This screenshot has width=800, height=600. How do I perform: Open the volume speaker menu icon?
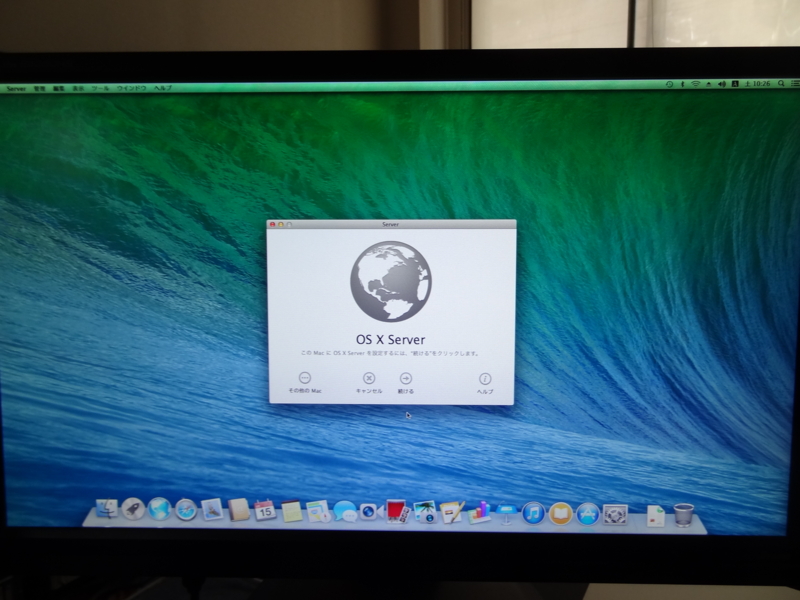(721, 84)
